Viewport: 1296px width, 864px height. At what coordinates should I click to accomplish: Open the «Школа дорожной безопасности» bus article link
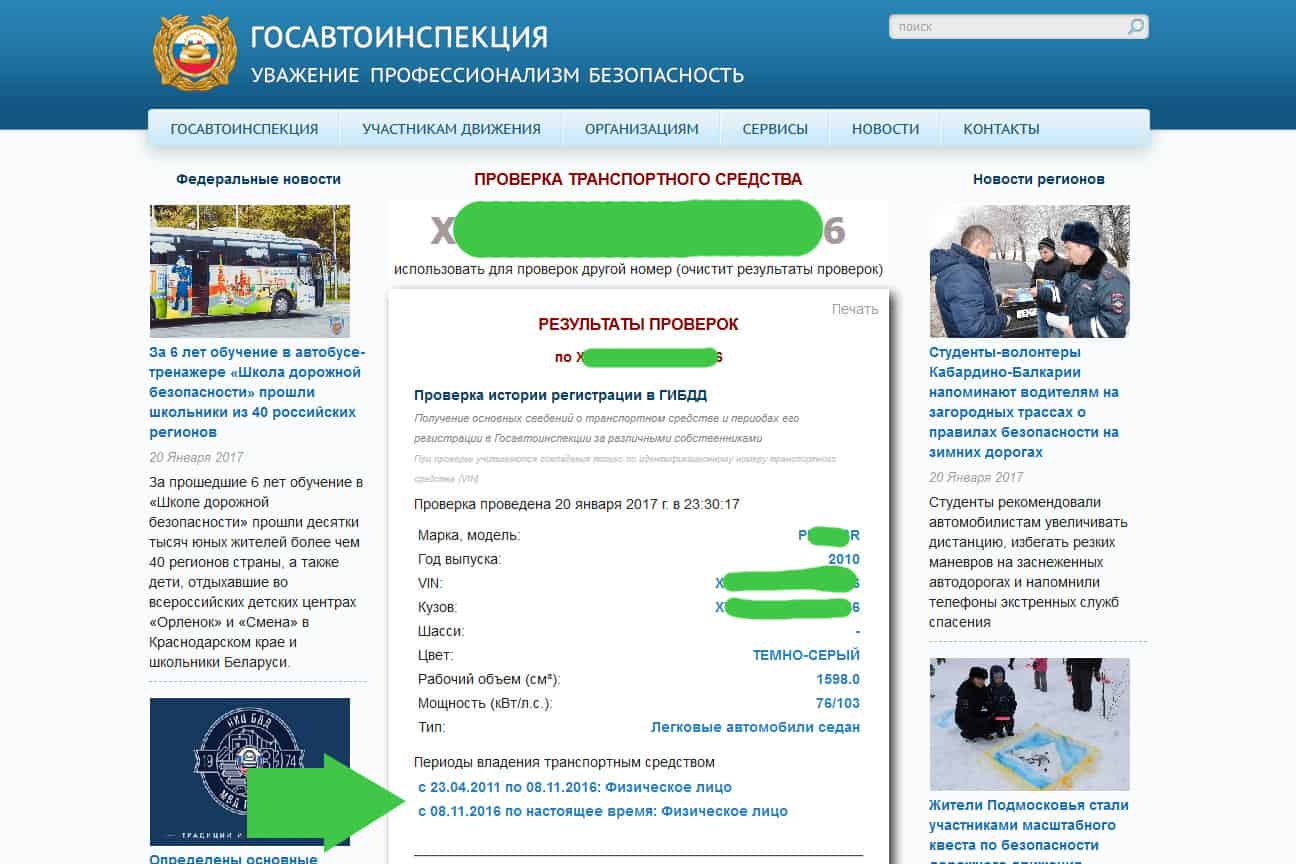tap(256, 392)
